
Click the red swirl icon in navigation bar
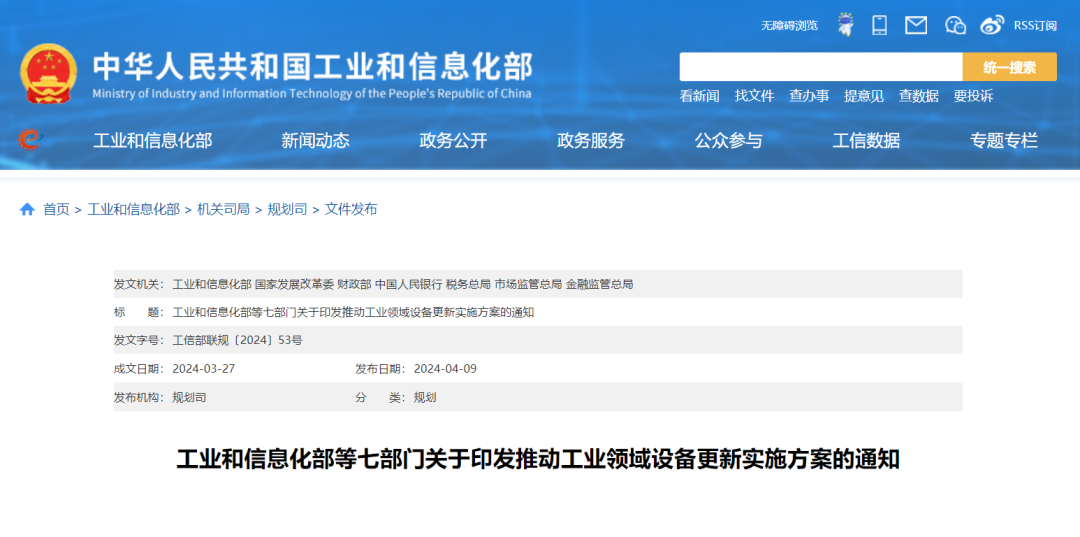30,140
